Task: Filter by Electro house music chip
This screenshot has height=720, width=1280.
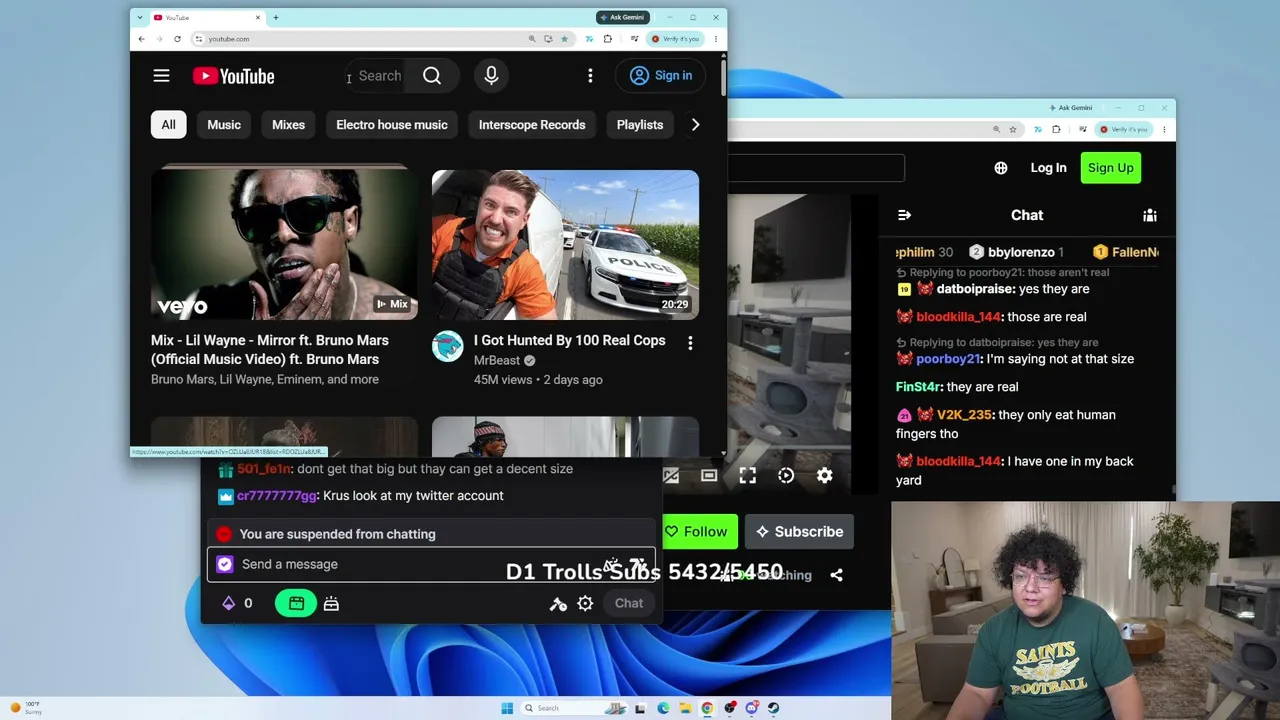Action: [392, 125]
